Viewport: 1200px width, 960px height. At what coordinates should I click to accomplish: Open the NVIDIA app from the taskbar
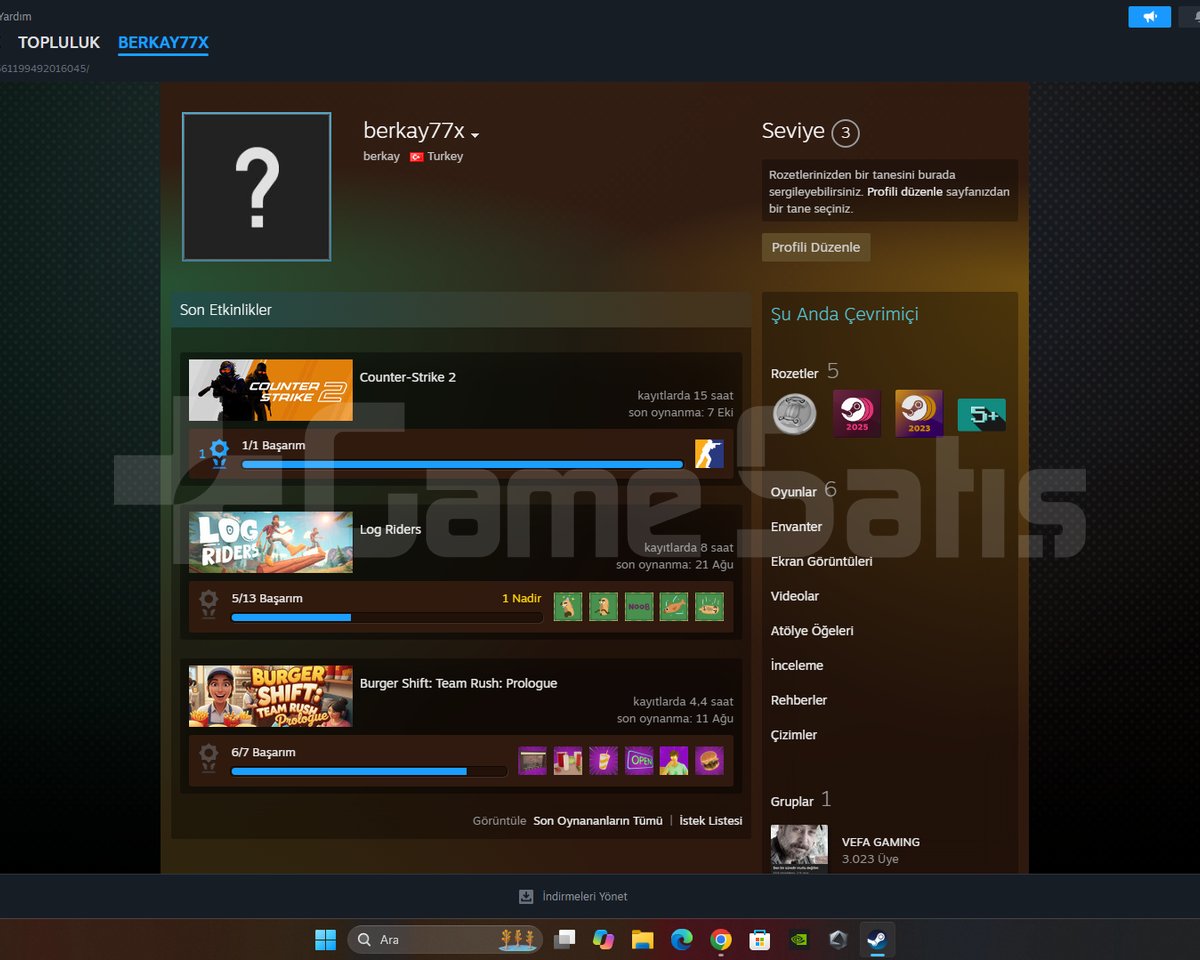tap(799, 939)
